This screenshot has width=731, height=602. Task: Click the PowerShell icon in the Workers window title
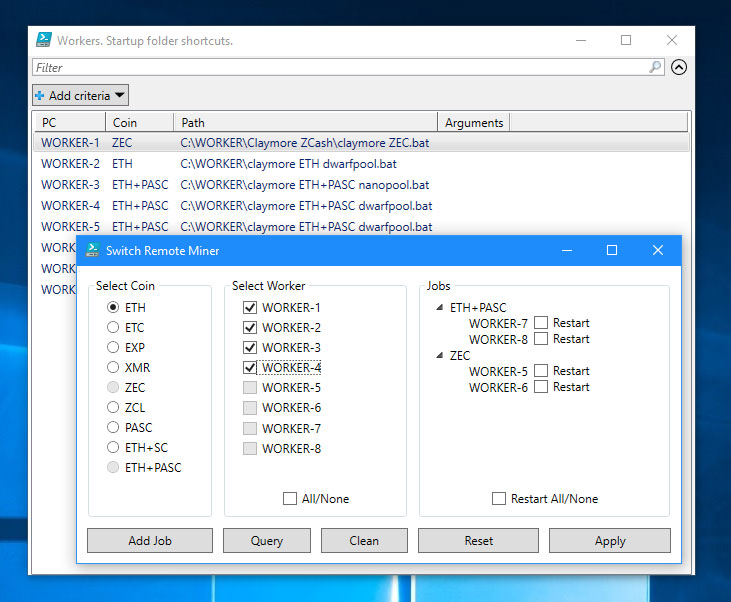coord(44,40)
